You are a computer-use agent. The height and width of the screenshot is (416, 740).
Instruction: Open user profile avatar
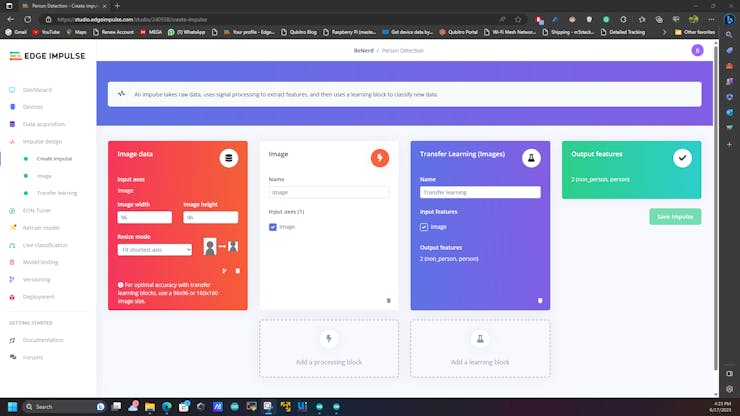(697, 51)
